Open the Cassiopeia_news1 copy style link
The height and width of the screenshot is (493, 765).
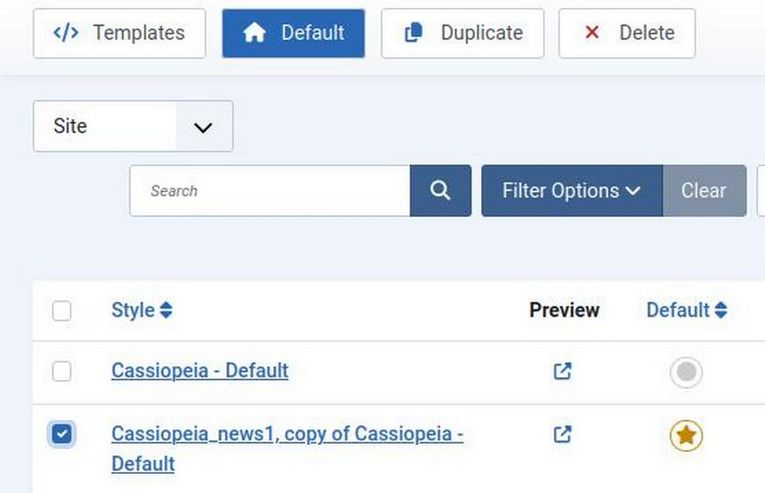tap(287, 434)
